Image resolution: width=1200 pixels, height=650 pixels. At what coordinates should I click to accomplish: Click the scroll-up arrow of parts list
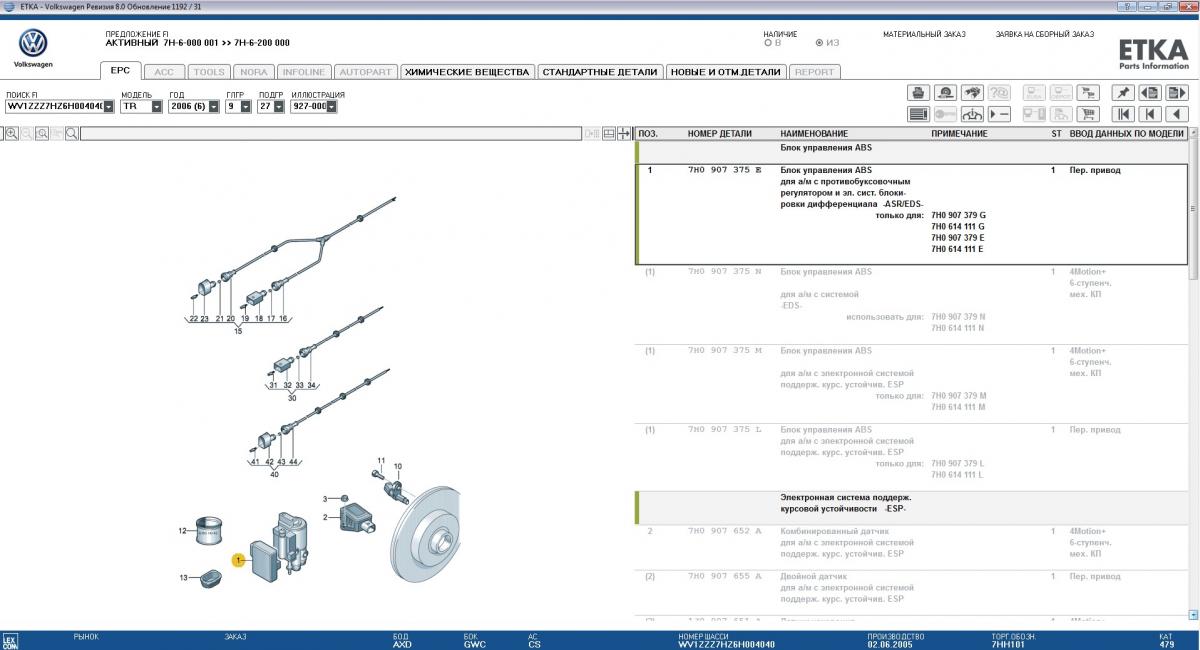[1193, 133]
